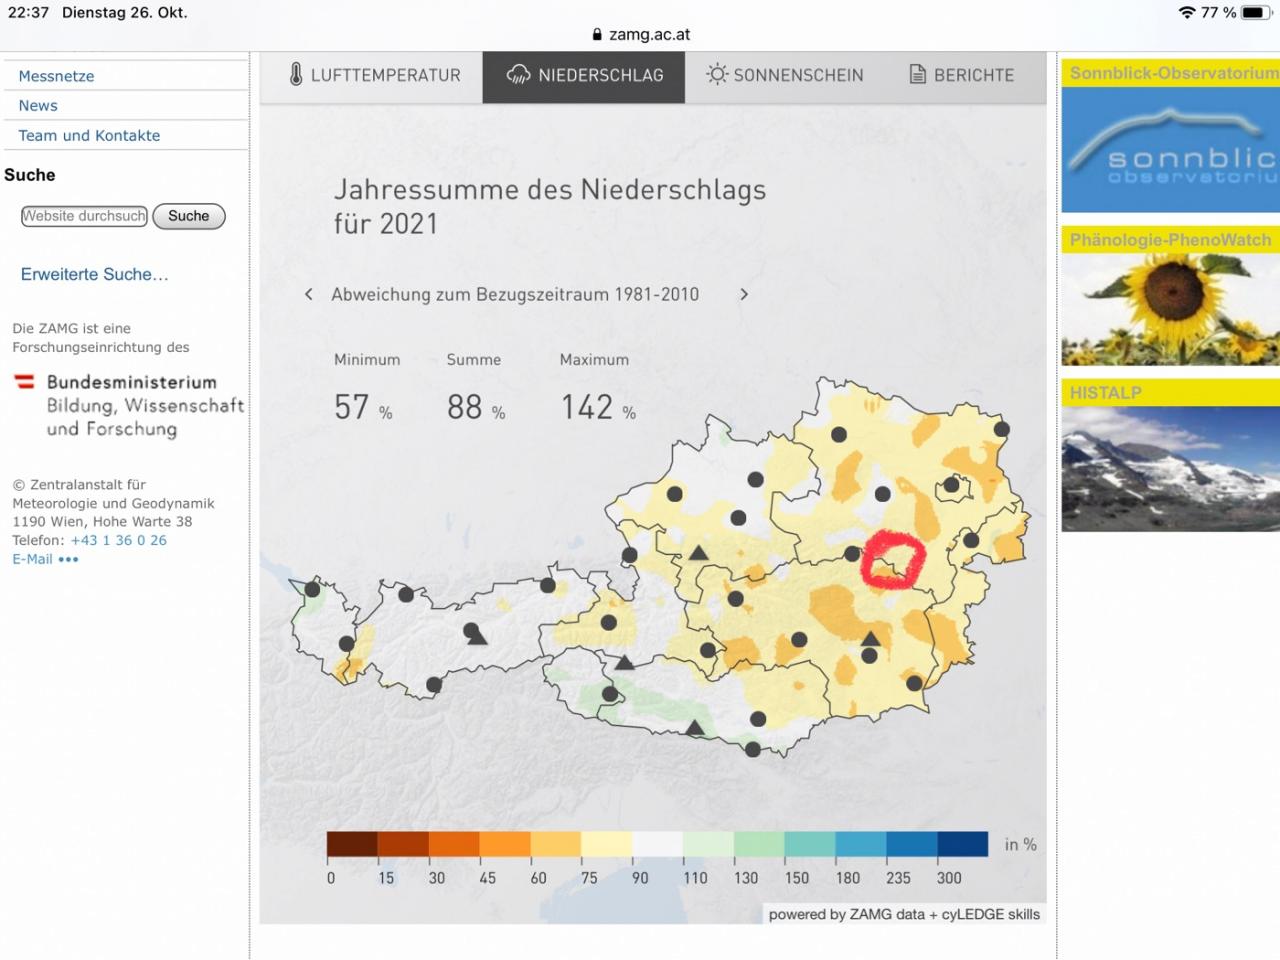Go to next reference period with right chevron
Image resolution: width=1280 pixels, height=960 pixels.
pyautogui.click(x=744, y=294)
